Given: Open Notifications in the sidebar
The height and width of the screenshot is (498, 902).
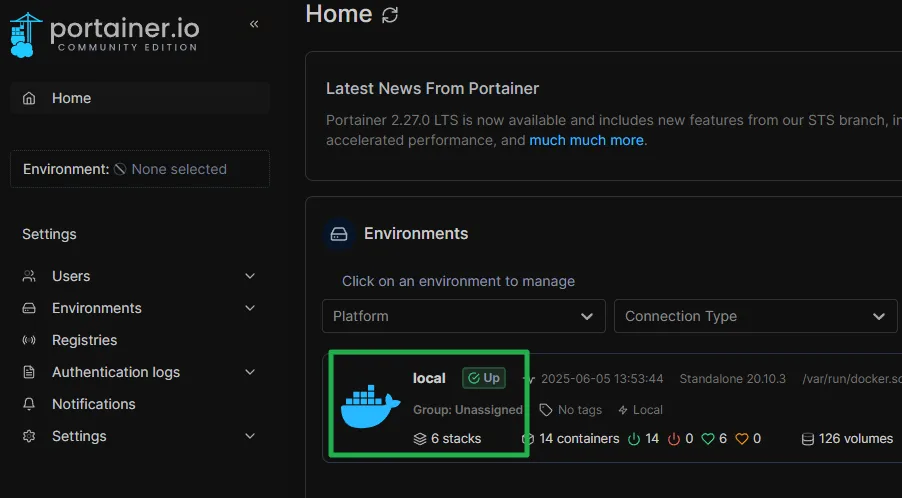Looking at the screenshot, I should 93,404.
